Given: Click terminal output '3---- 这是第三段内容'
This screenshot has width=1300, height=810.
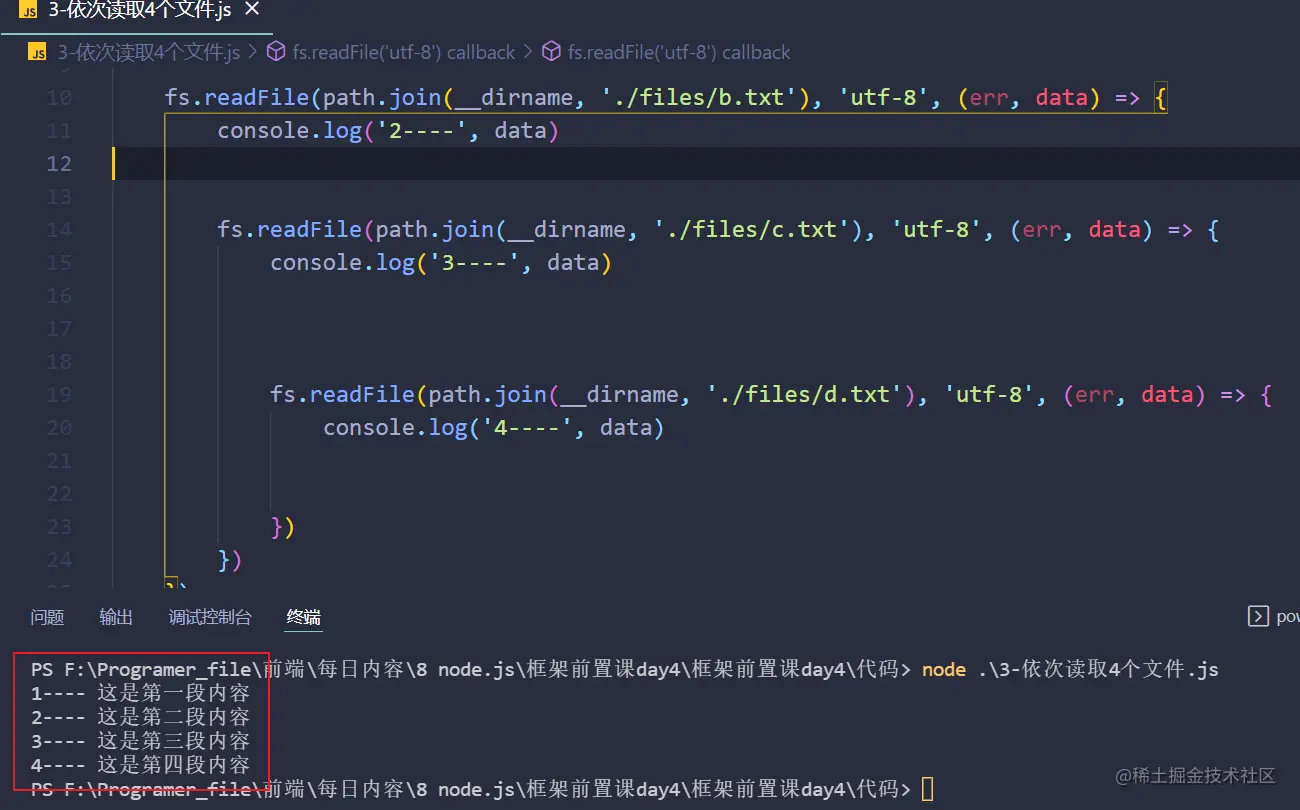Looking at the screenshot, I should pyautogui.click(x=140, y=741).
